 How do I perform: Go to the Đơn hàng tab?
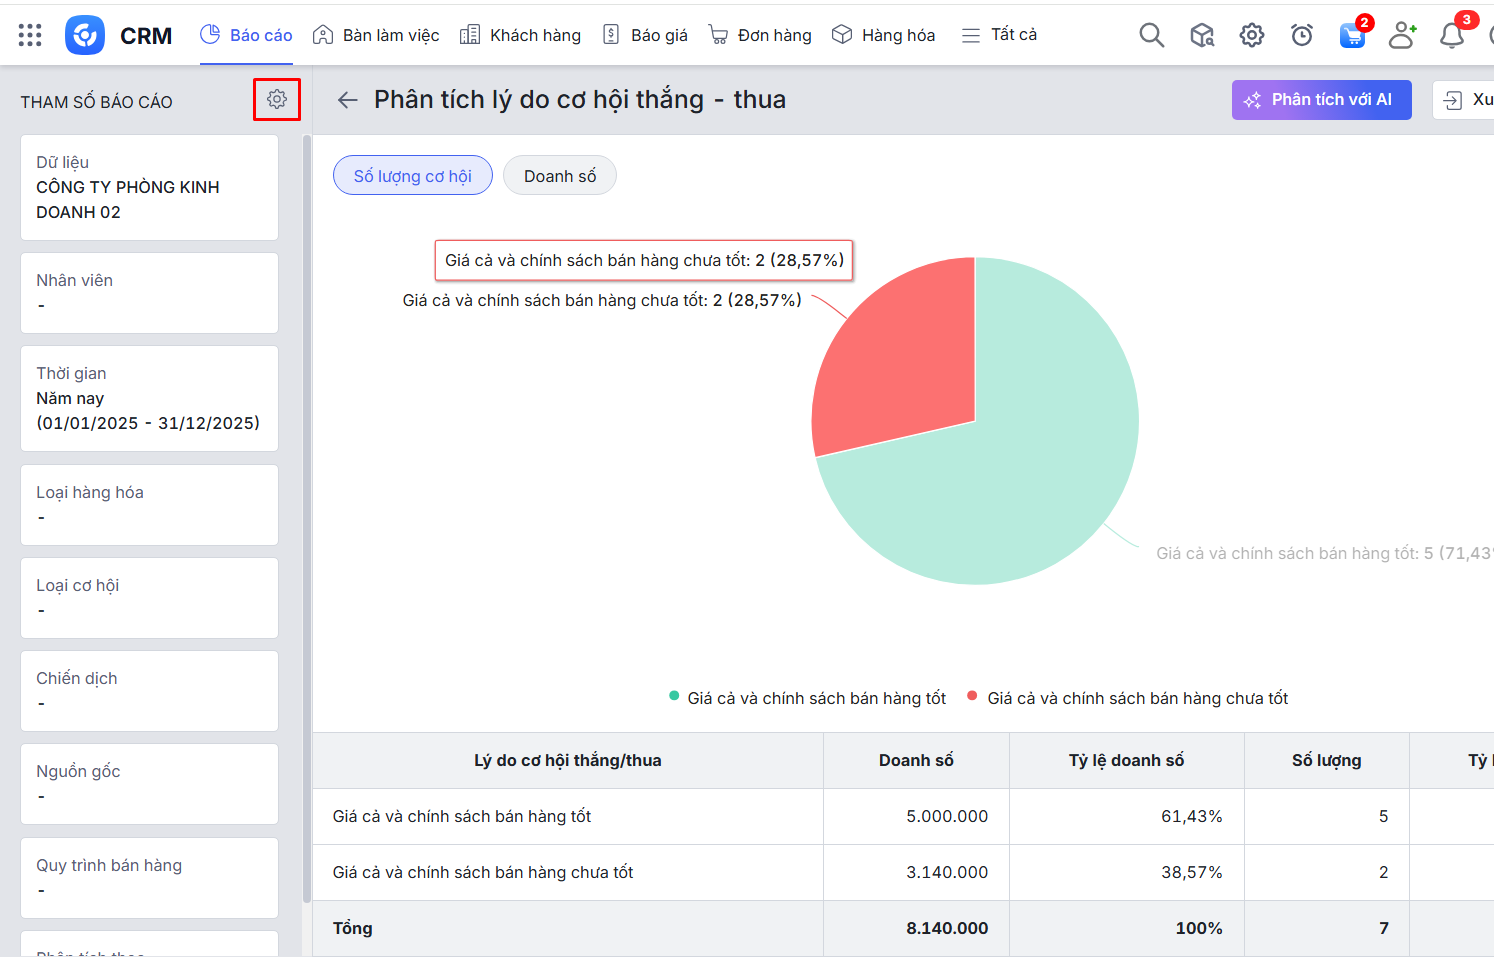(760, 35)
